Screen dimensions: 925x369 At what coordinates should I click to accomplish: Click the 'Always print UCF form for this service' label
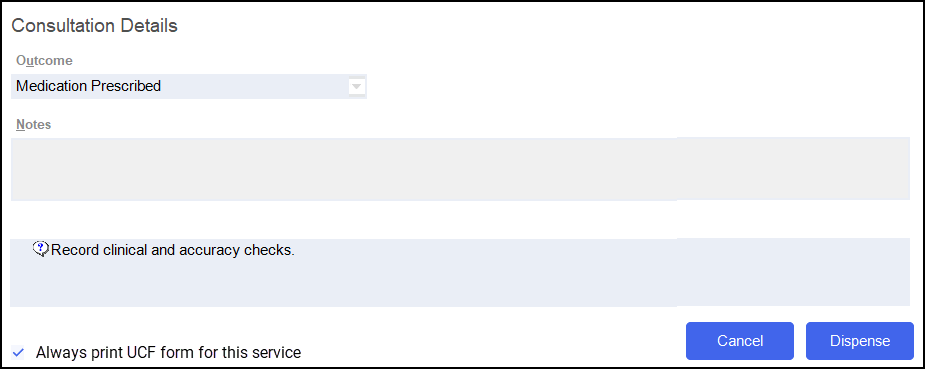coord(168,352)
